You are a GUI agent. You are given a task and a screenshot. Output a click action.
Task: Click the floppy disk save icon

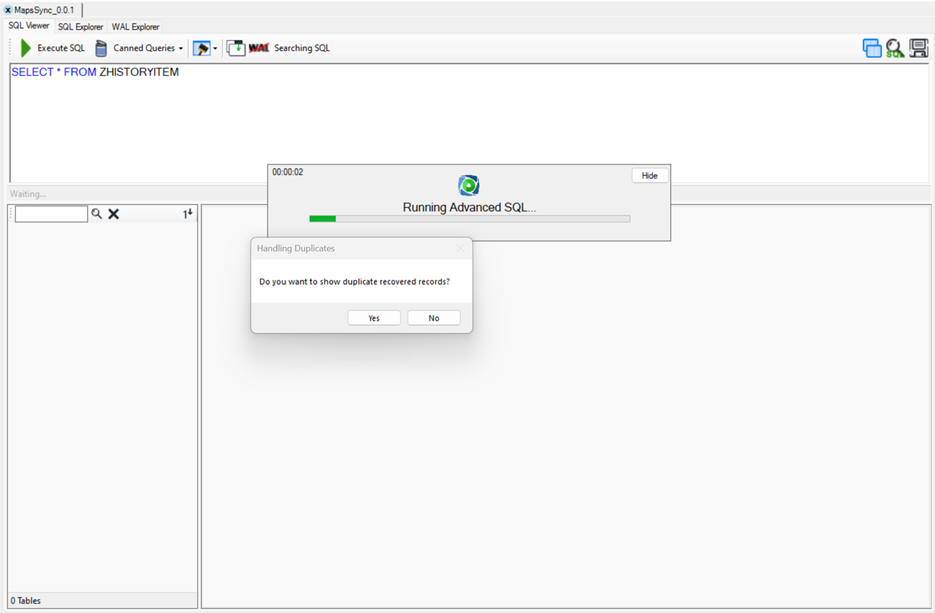pos(918,48)
